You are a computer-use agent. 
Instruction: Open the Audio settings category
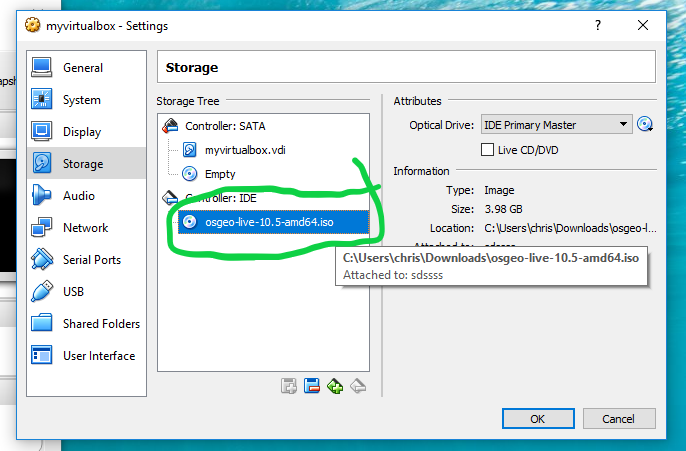pos(86,196)
